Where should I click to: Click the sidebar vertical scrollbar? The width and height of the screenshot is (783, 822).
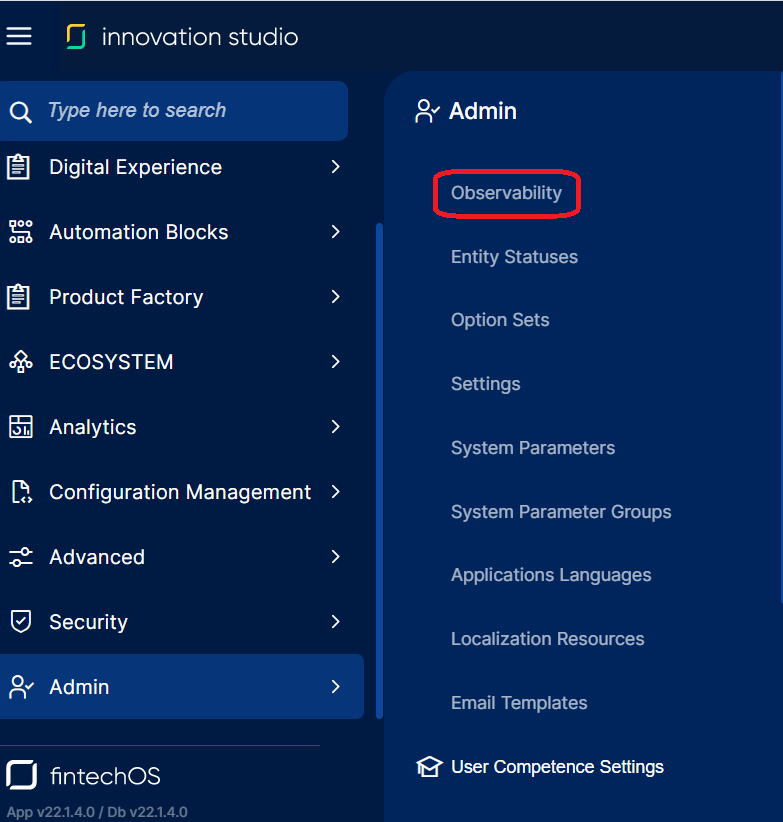coord(379,470)
